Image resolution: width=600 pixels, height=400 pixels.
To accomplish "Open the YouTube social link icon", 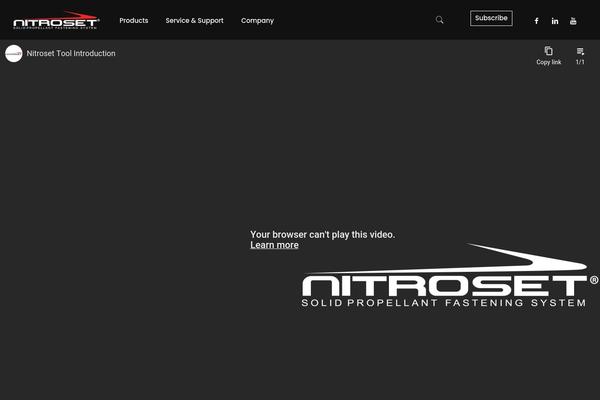I will tap(573, 21).
